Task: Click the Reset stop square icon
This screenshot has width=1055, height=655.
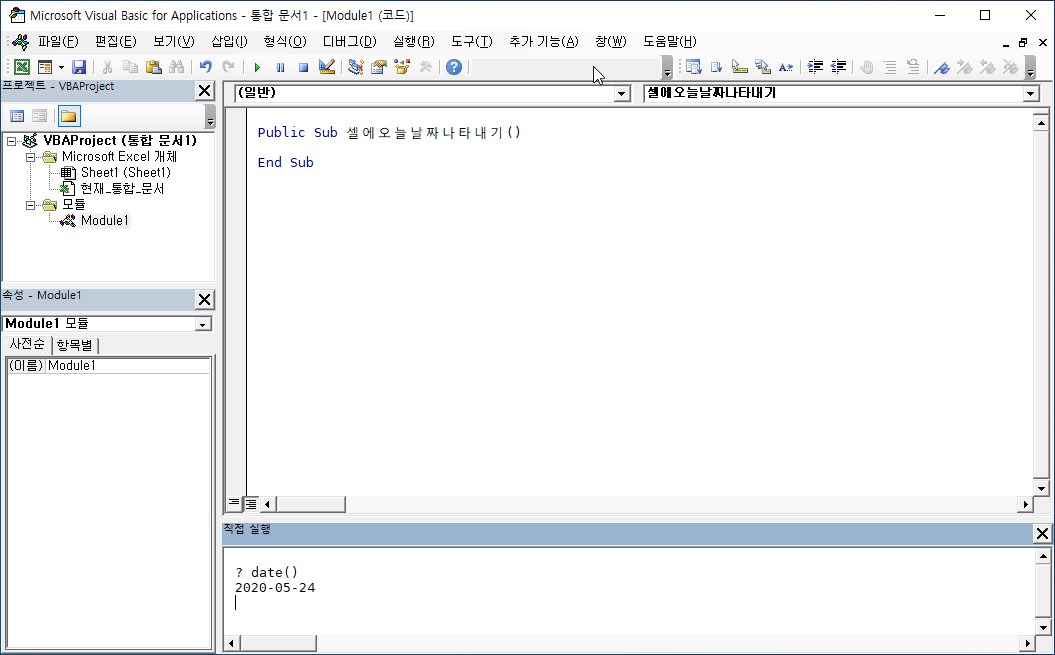Action: (x=303, y=67)
